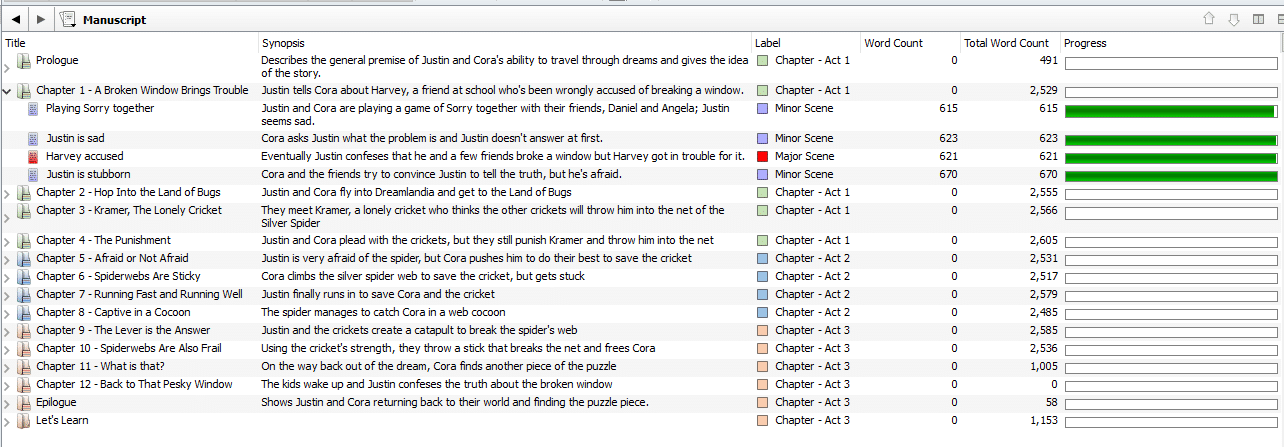
Task: Click the Chapter 6 folder icon
Action: (x=24, y=277)
